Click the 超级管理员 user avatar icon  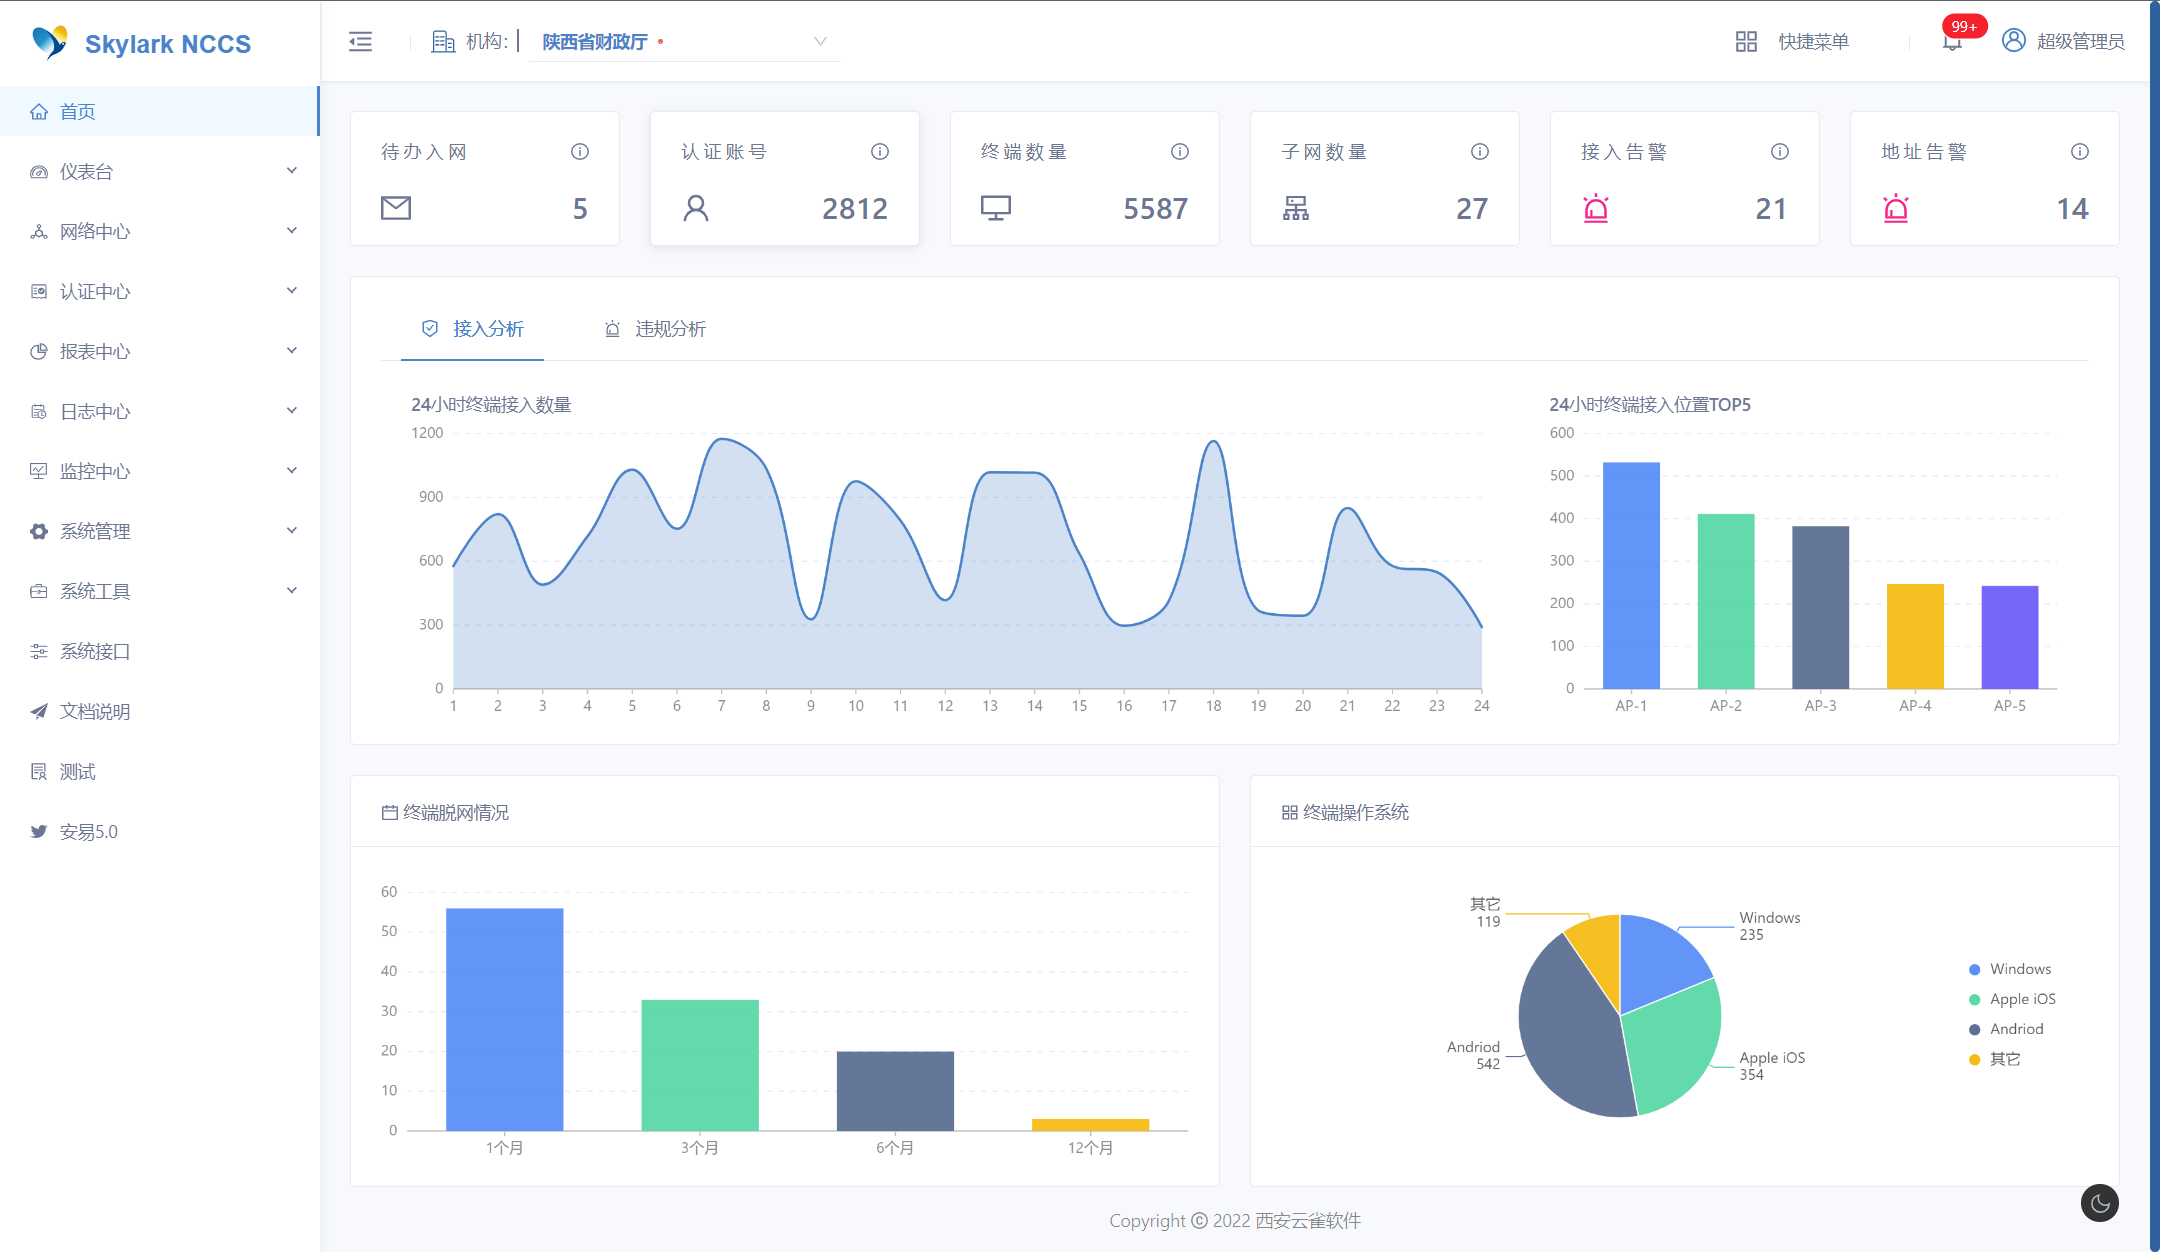point(2014,40)
